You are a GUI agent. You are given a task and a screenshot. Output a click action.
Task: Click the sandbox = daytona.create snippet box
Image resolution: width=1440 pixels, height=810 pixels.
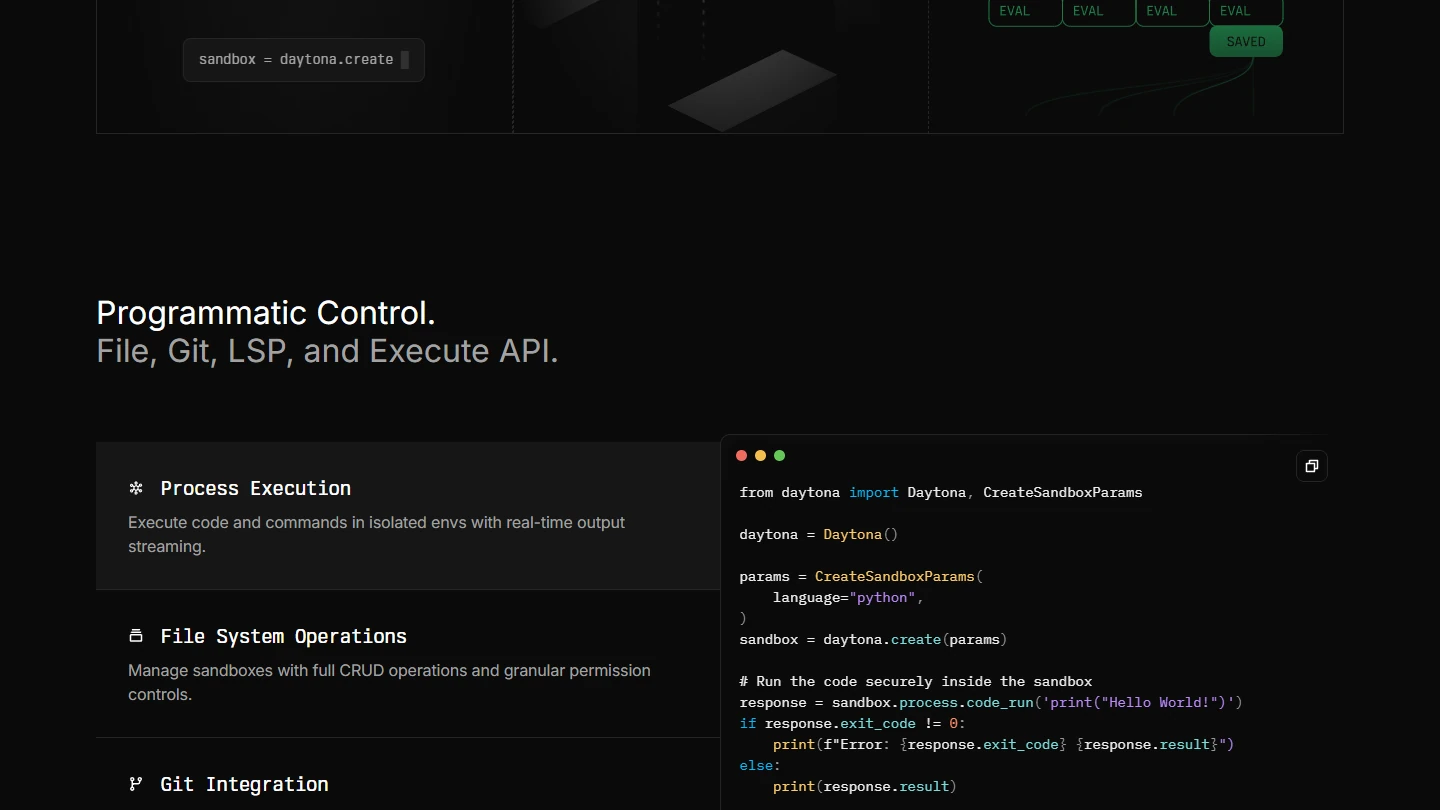303,60
